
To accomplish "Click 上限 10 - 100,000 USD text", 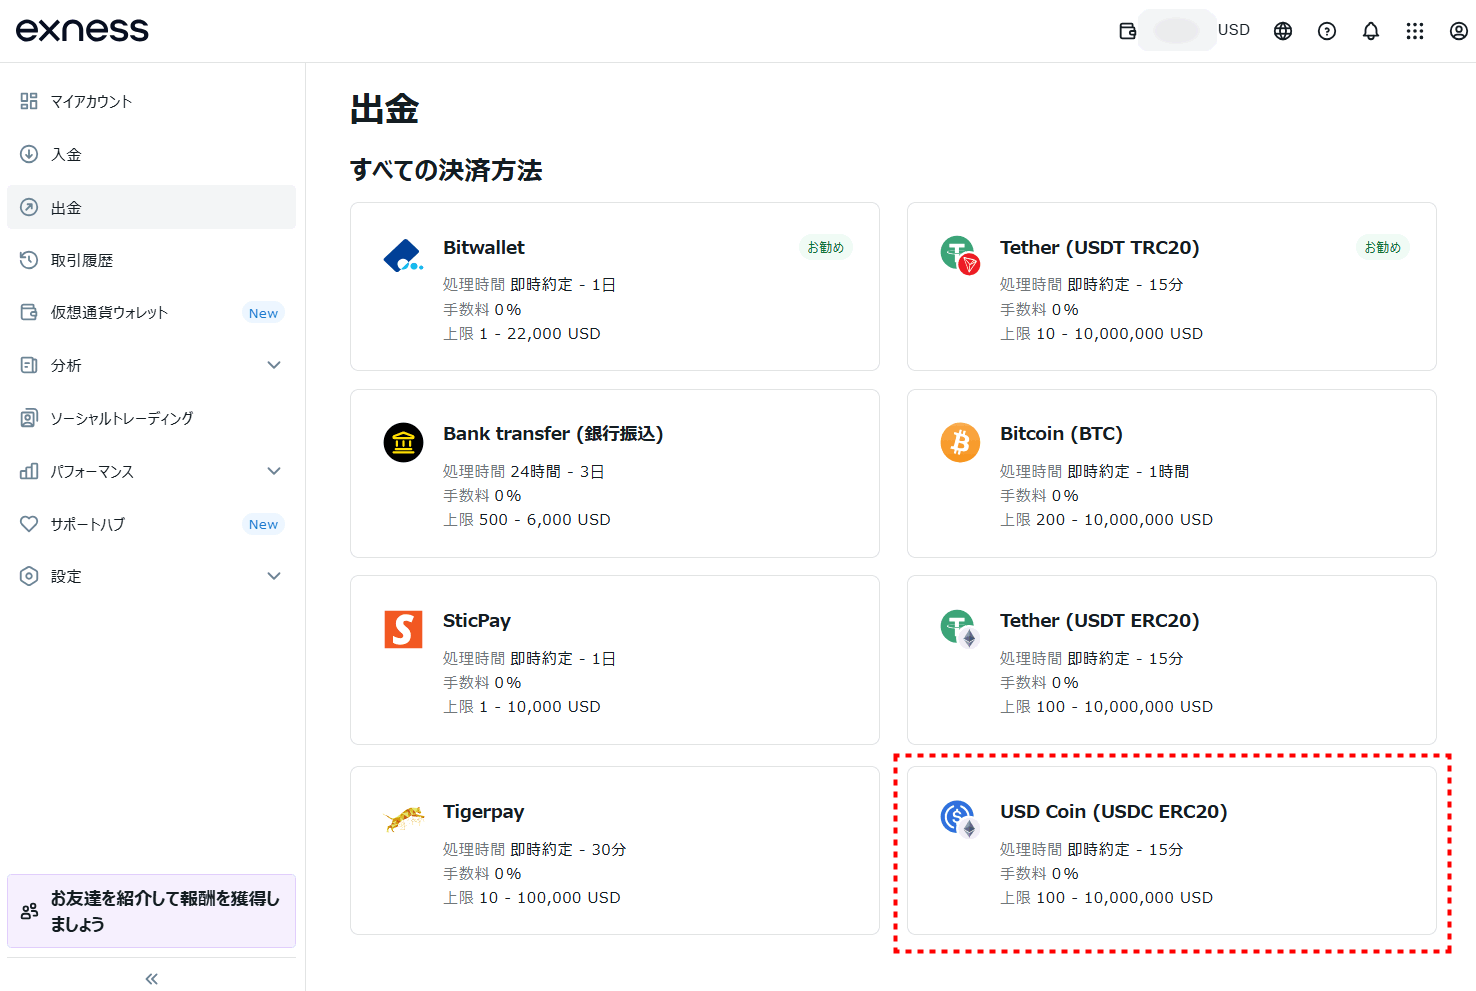I will point(532,898).
